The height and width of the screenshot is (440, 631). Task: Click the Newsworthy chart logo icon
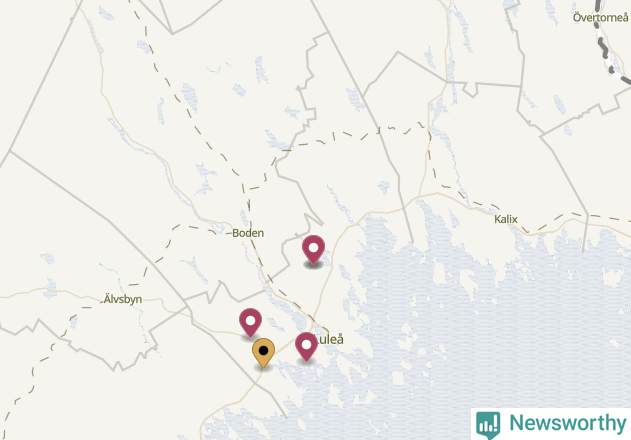[x=488, y=424]
